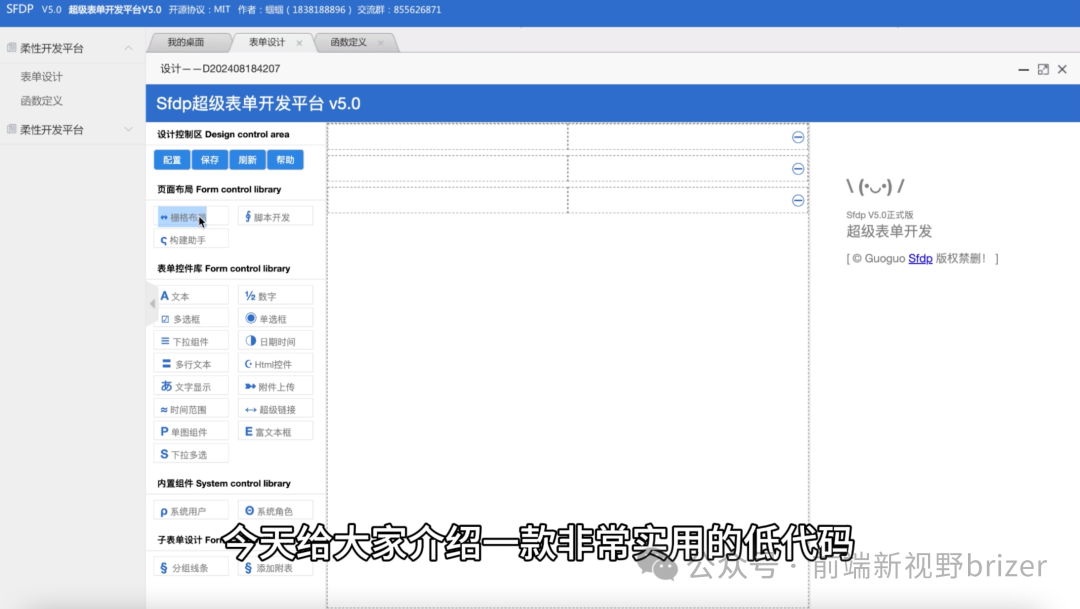Image resolution: width=1080 pixels, height=609 pixels.
Task: Click the 保存 save button
Action: (210, 160)
